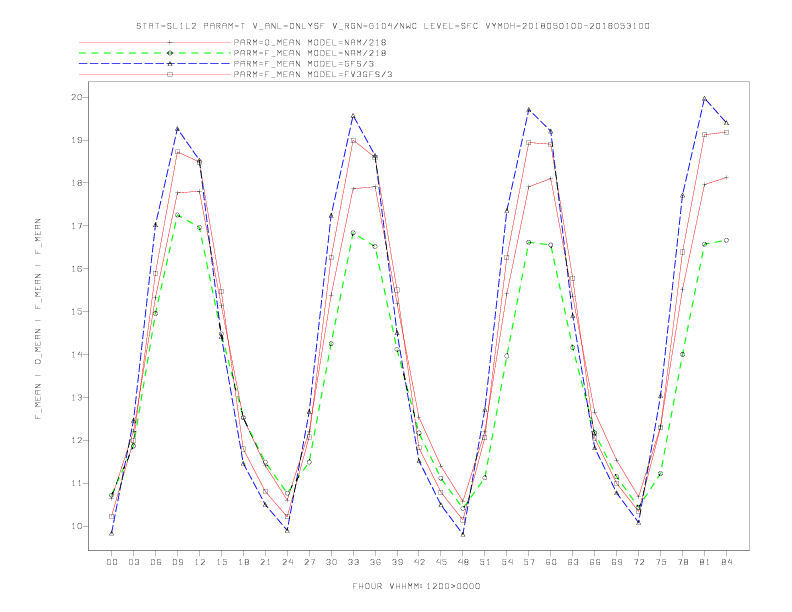Image resolution: width=792 pixels, height=612 pixels.
Task: Click the square marker in FV3GFS/3 legend line
Action: click(170, 74)
